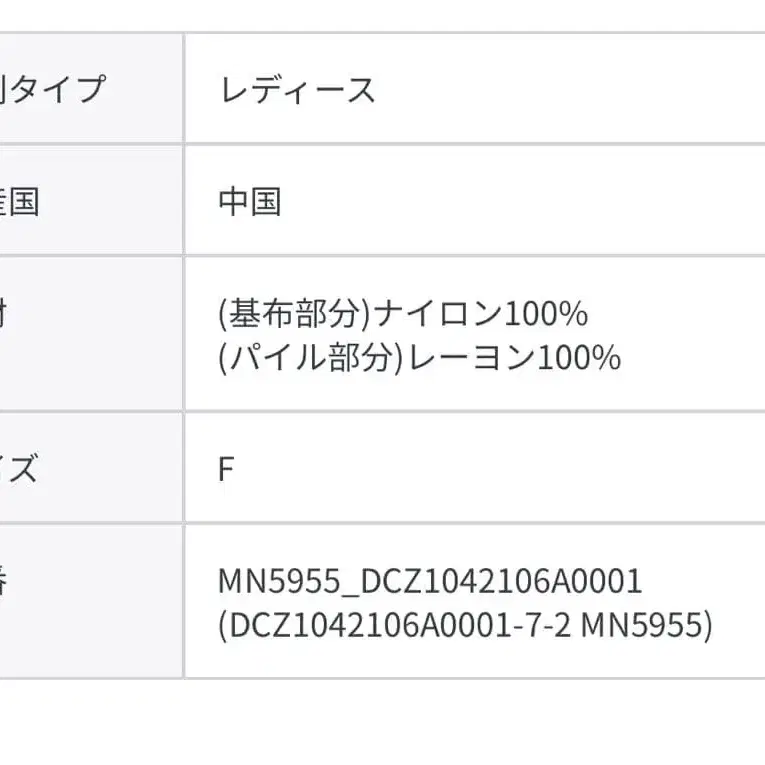Viewport: 765px width, 765px height.
Task: Click the イズ size row label
Action: [20, 469]
